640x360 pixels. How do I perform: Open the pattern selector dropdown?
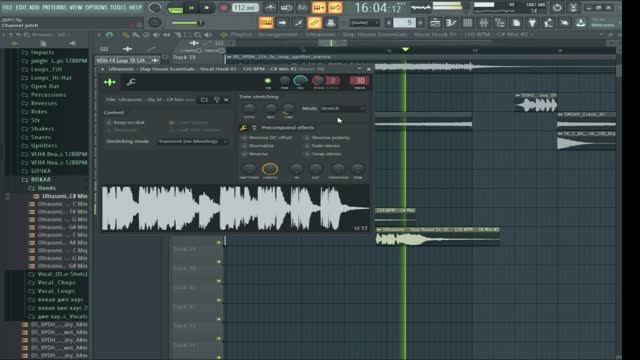[364, 23]
